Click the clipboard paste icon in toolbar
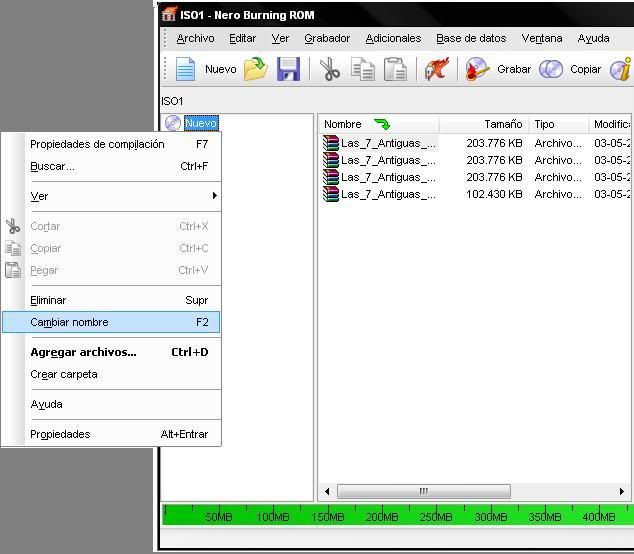This screenshot has height=554, width=634. click(395, 69)
